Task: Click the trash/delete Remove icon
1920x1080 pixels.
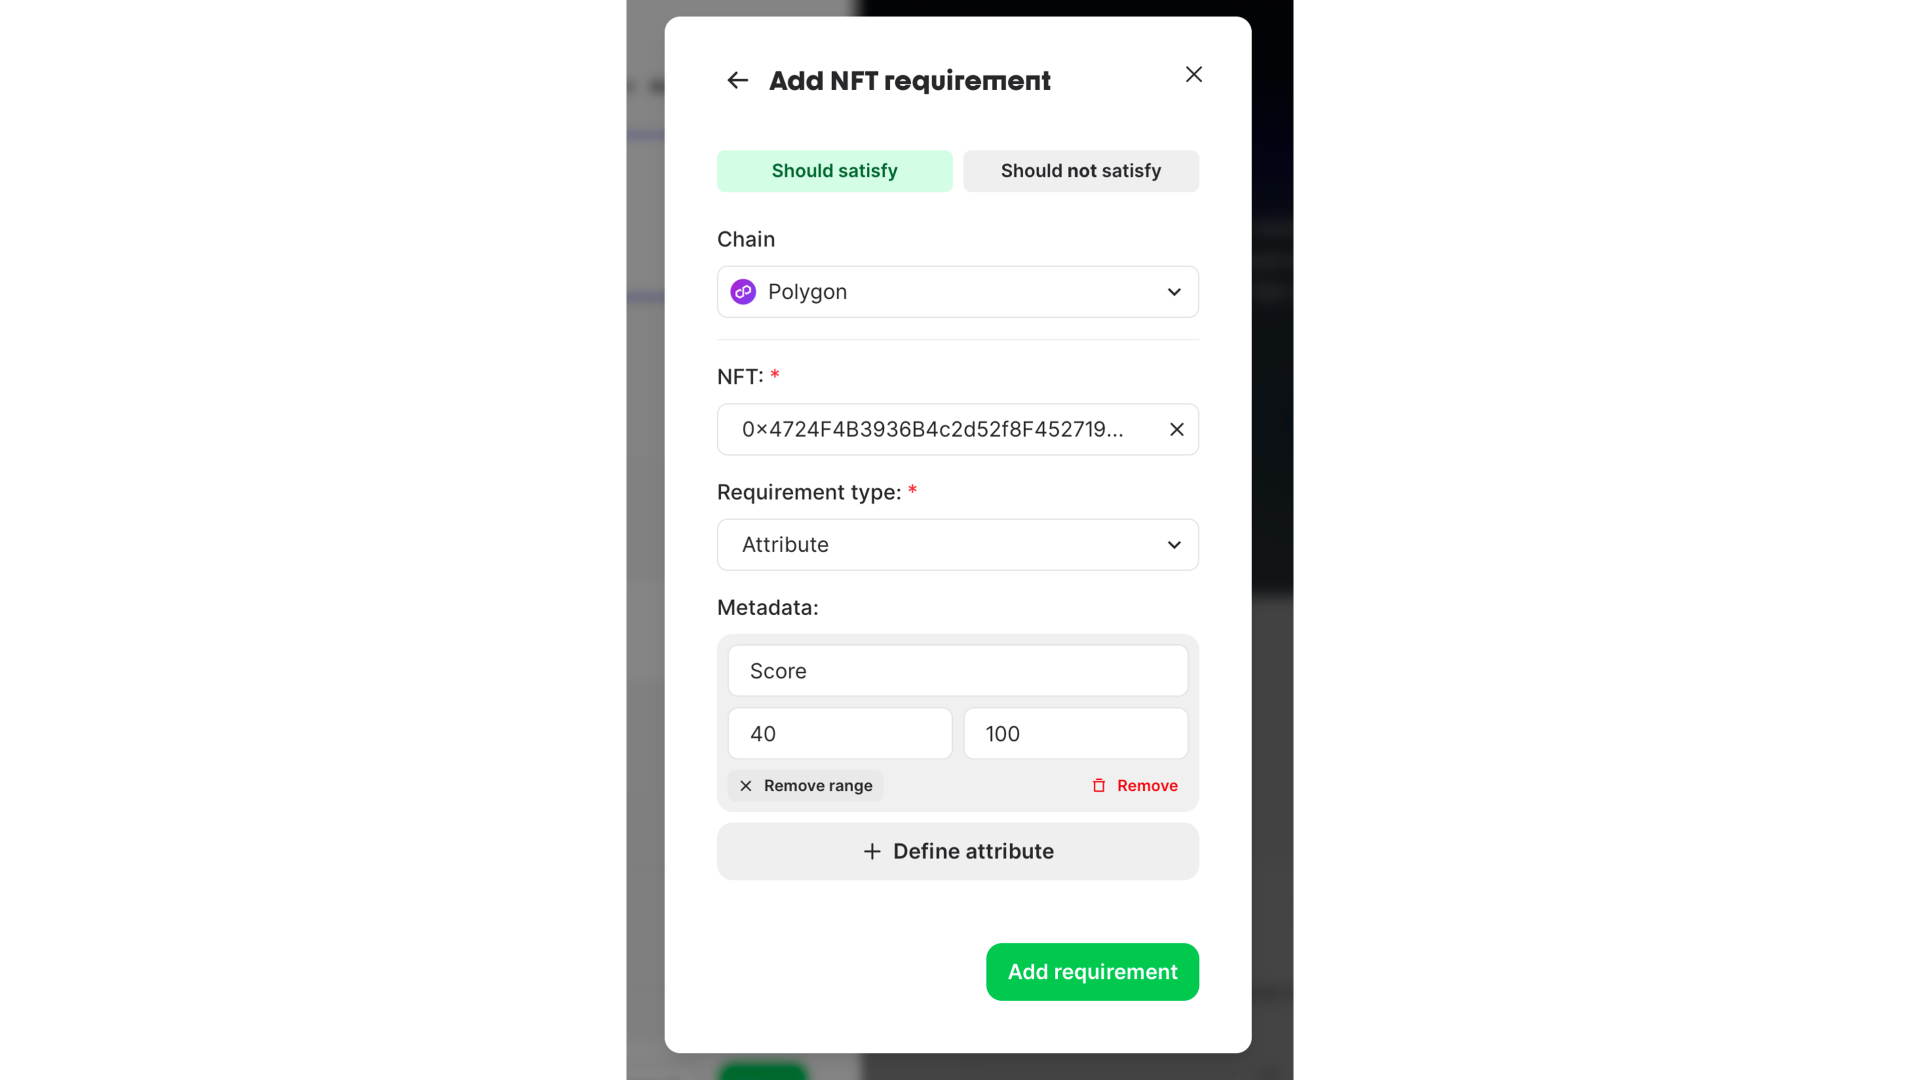Action: coord(1100,785)
